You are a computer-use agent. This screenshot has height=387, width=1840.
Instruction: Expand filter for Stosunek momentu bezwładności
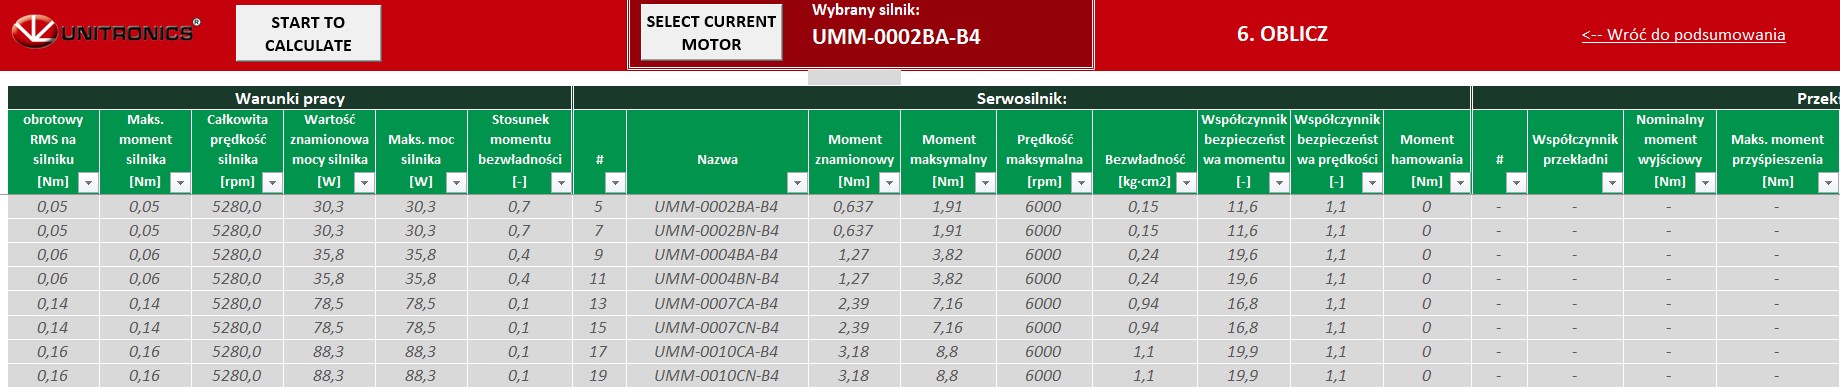[x=560, y=182]
